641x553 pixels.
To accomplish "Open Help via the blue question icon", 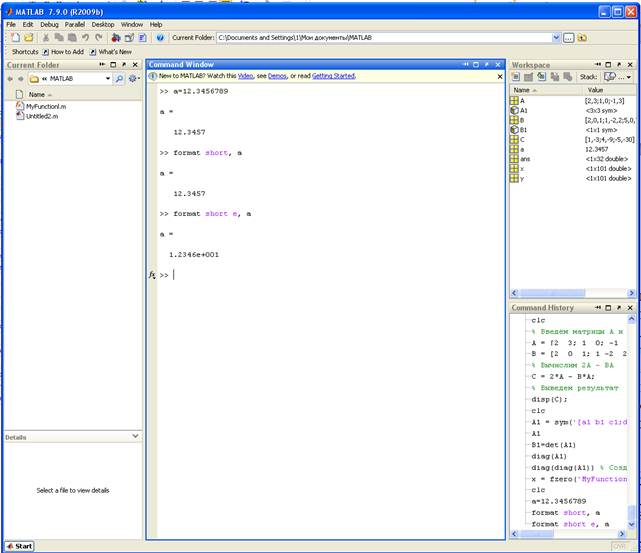I will pyautogui.click(x=160, y=38).
